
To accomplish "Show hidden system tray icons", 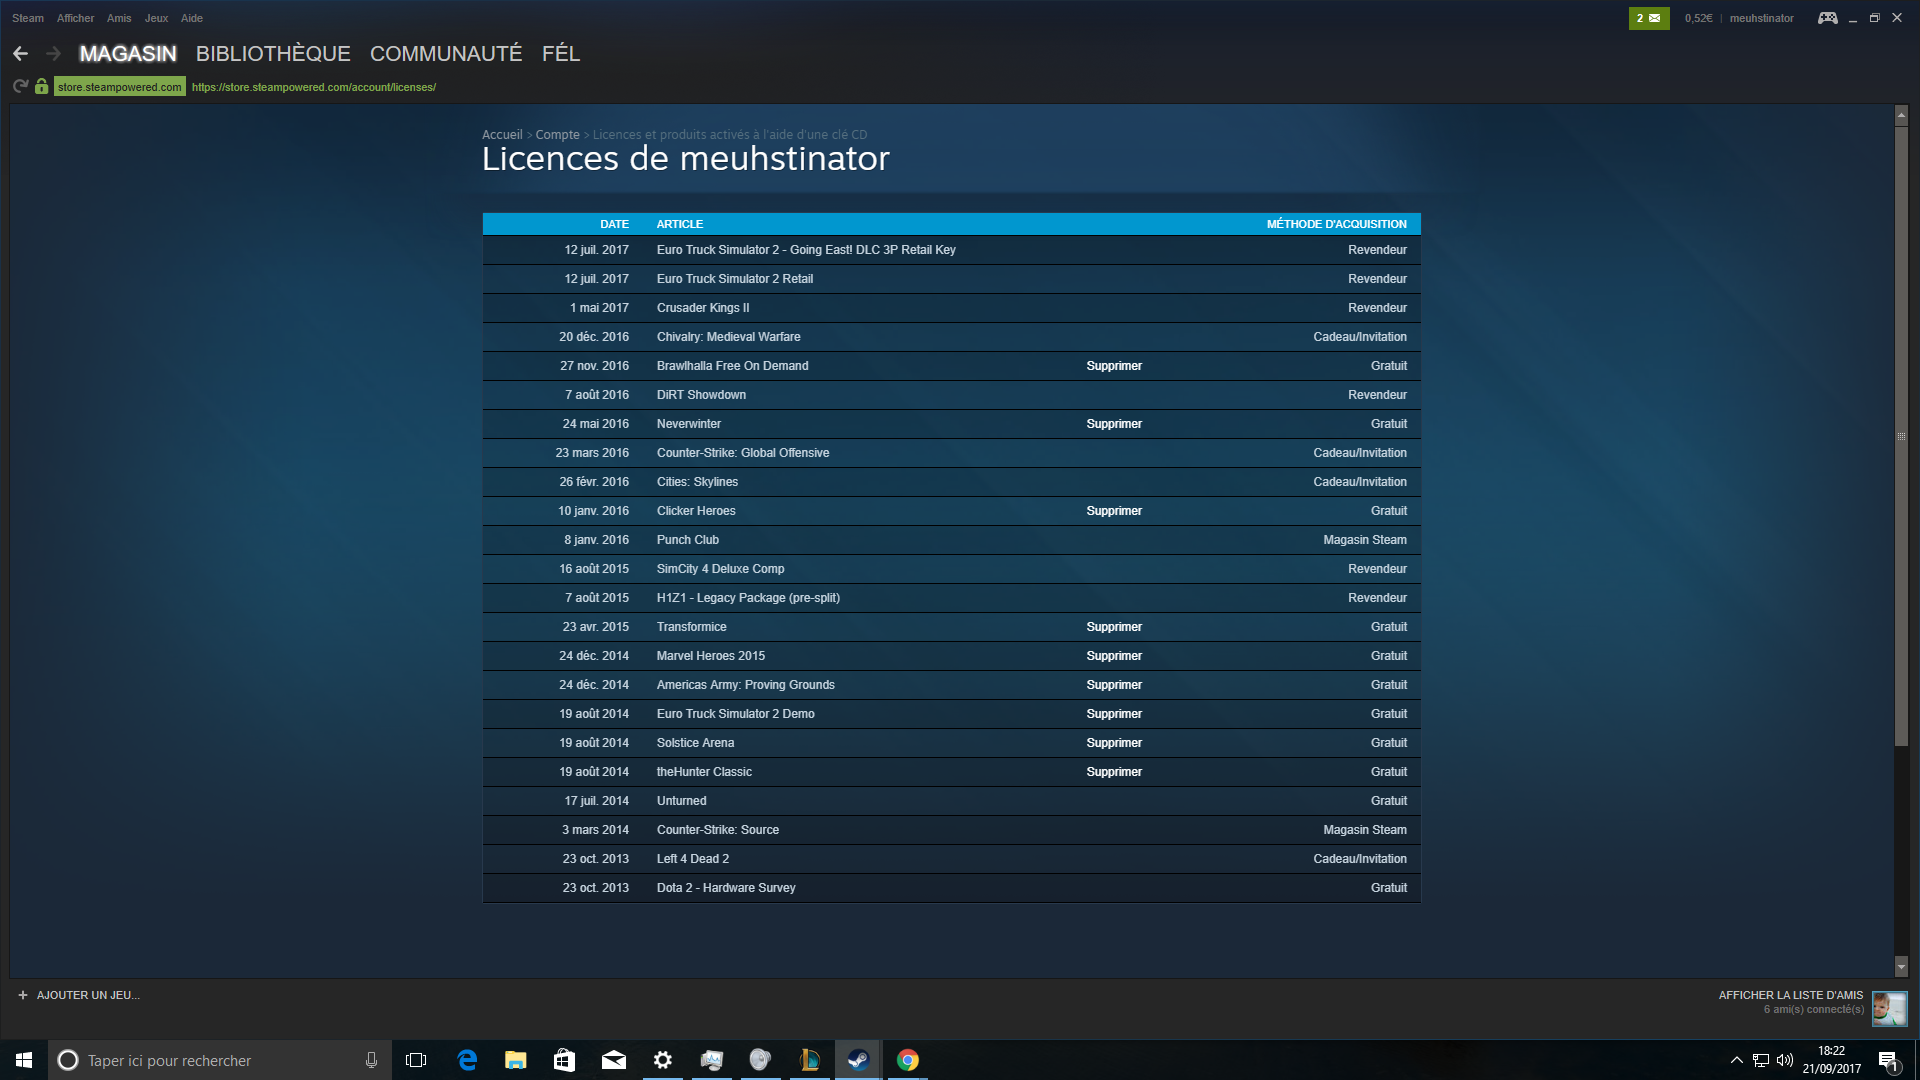I will click(x=1736, y=1060).
